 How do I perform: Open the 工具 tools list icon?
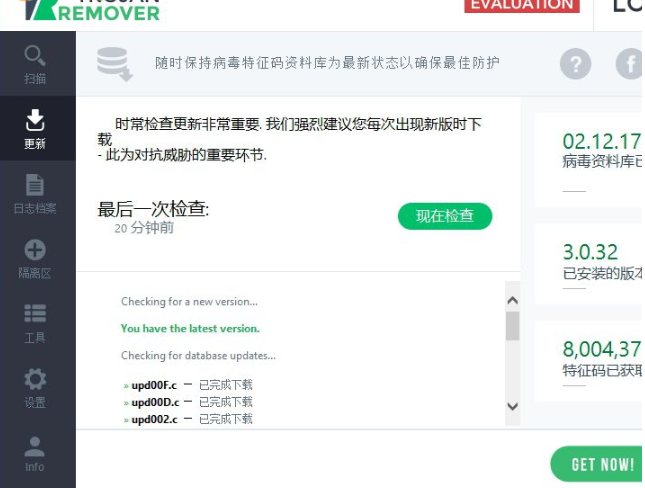coord(35,314)
